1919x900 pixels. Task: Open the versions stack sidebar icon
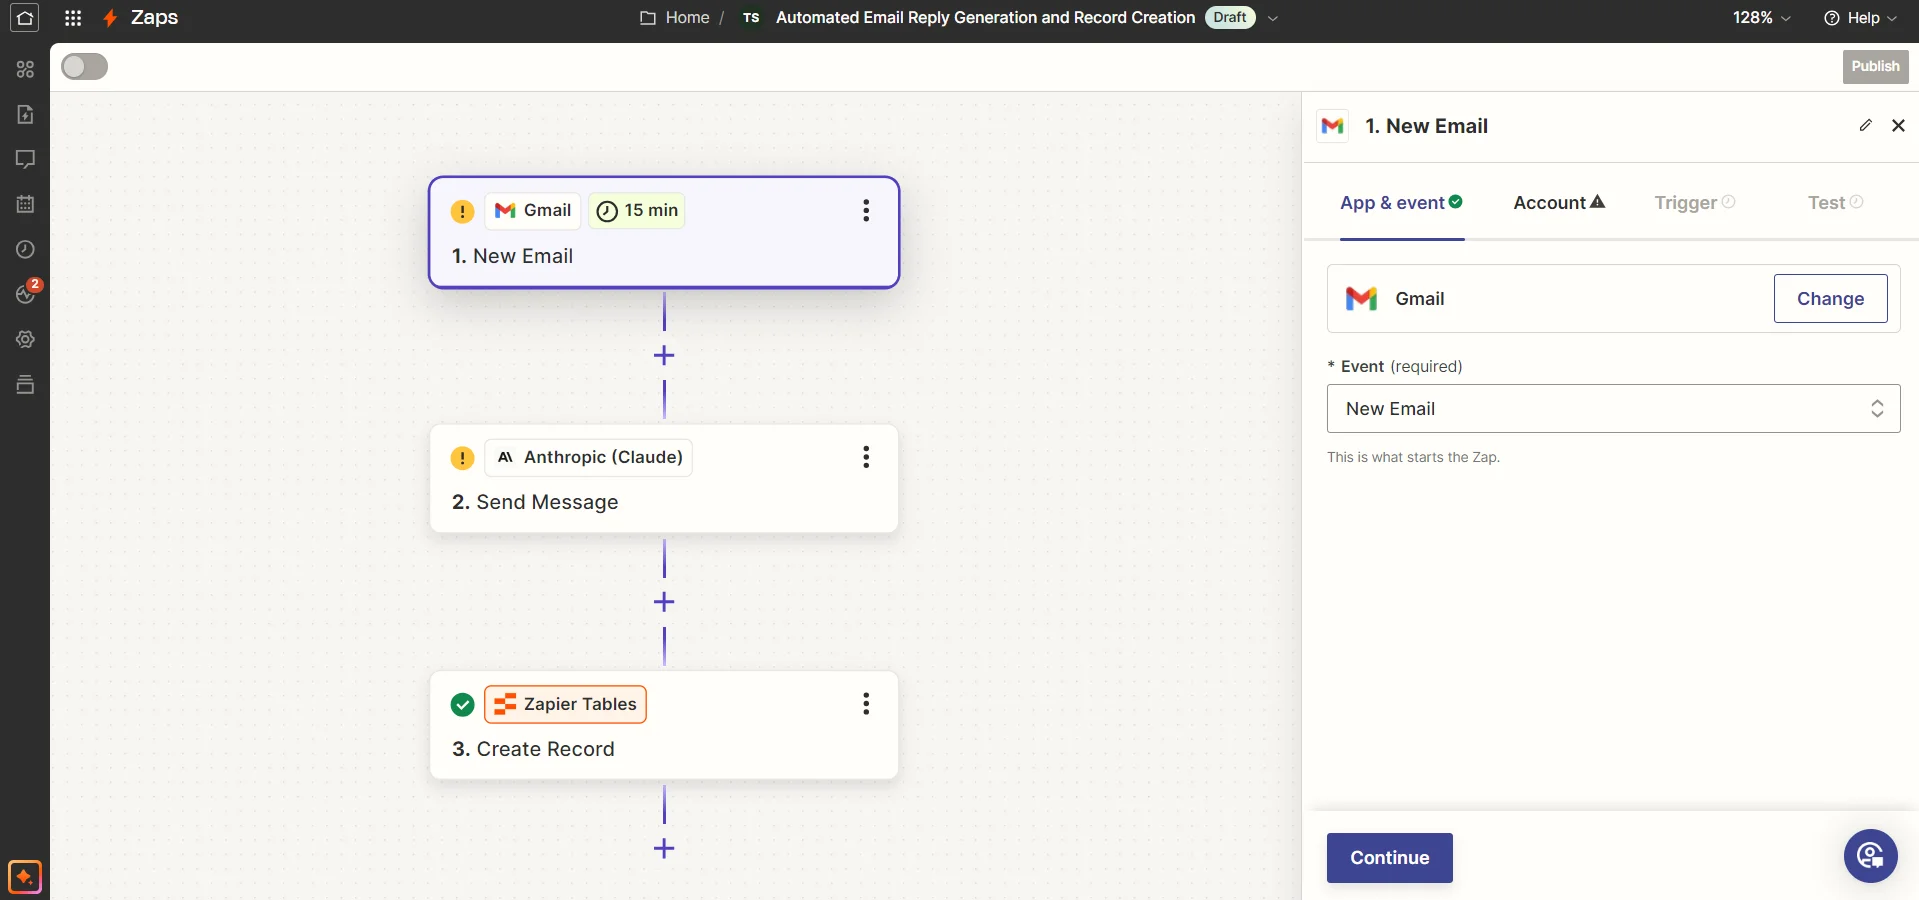coord(25,384)
